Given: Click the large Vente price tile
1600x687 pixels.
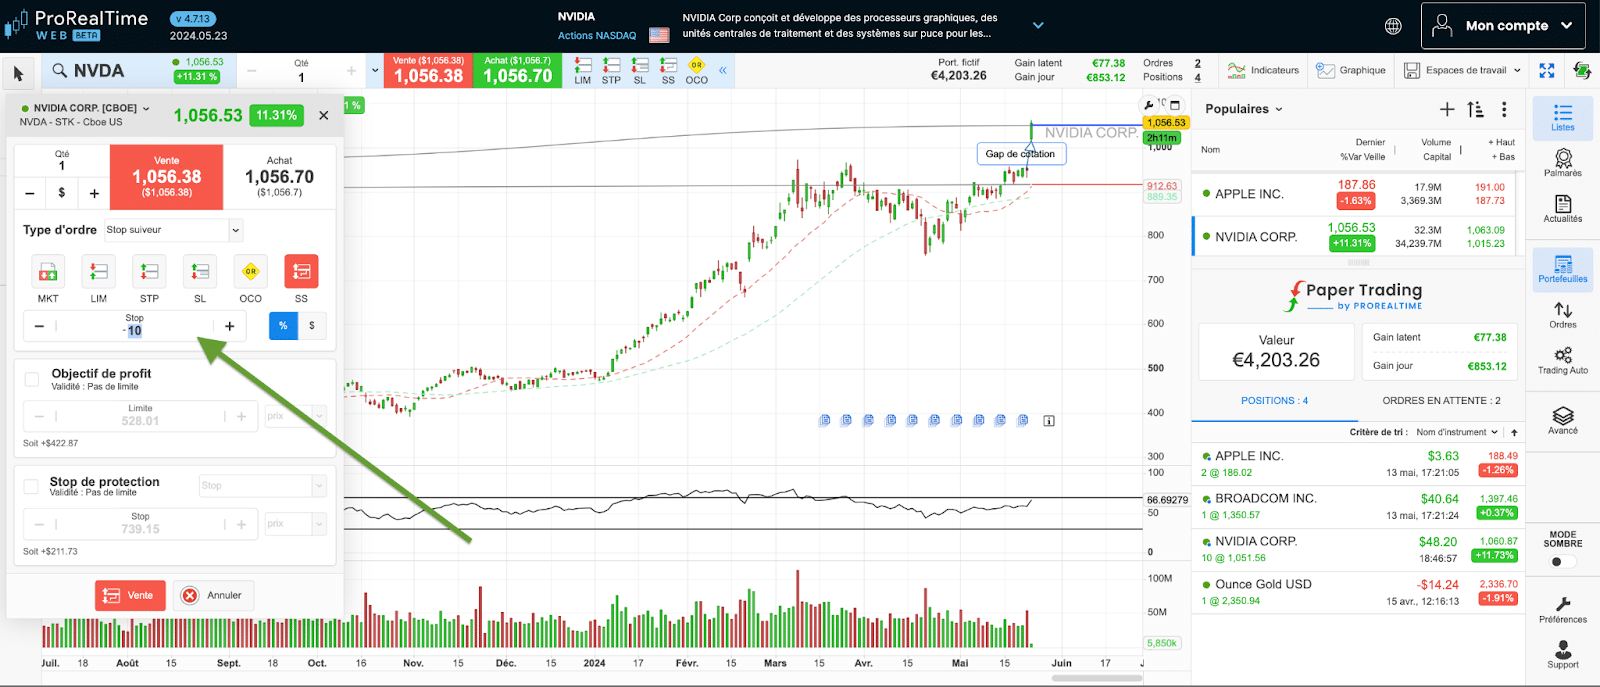Looking at the screenshot, I should (166, 177).
